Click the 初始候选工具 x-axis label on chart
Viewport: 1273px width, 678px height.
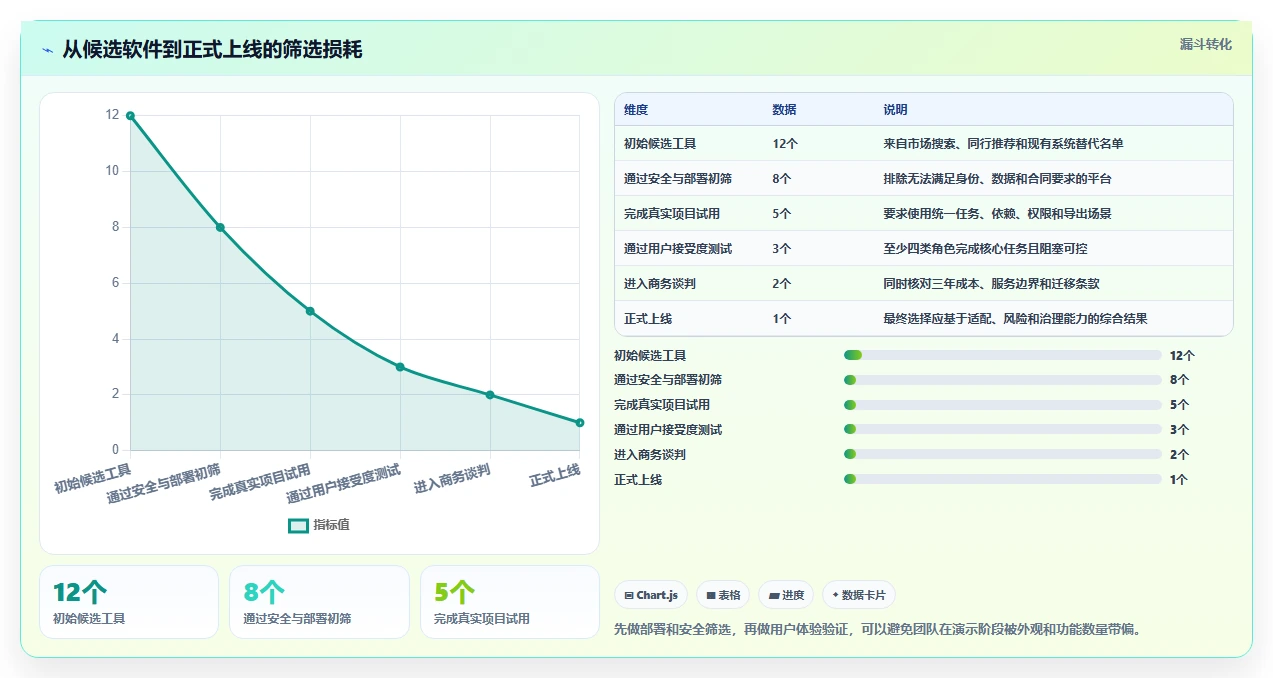(x=93, y=477)
